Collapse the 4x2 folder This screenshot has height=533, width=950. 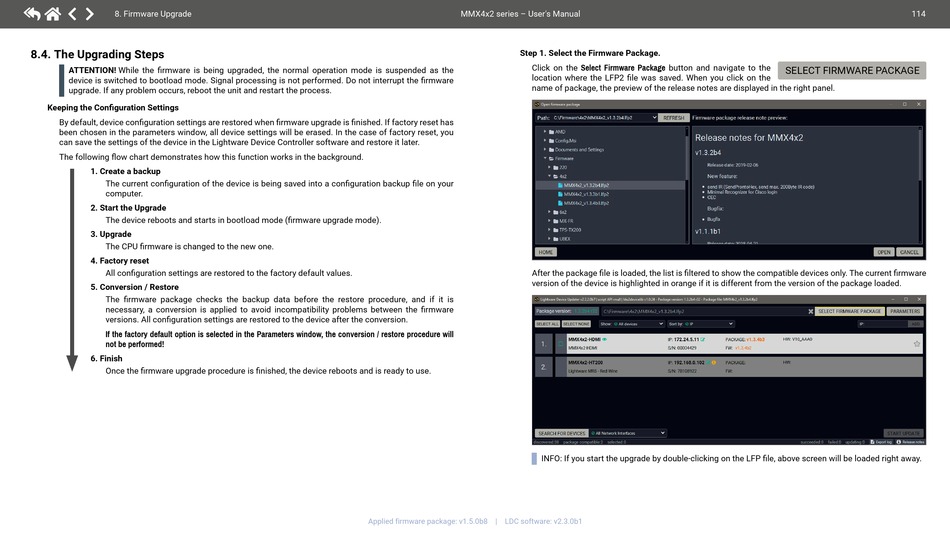click(x=550, y=176)
